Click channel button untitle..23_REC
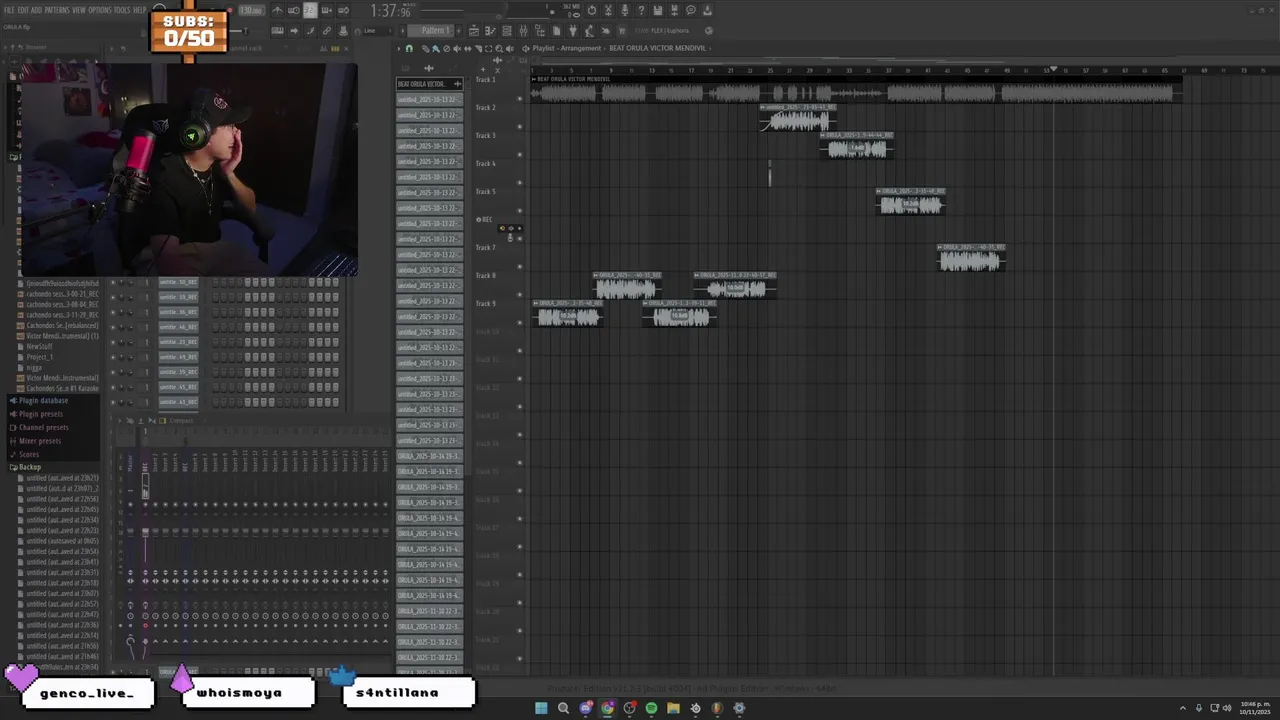The height and width of the screenshot is (720, 1280). (179, 342)
